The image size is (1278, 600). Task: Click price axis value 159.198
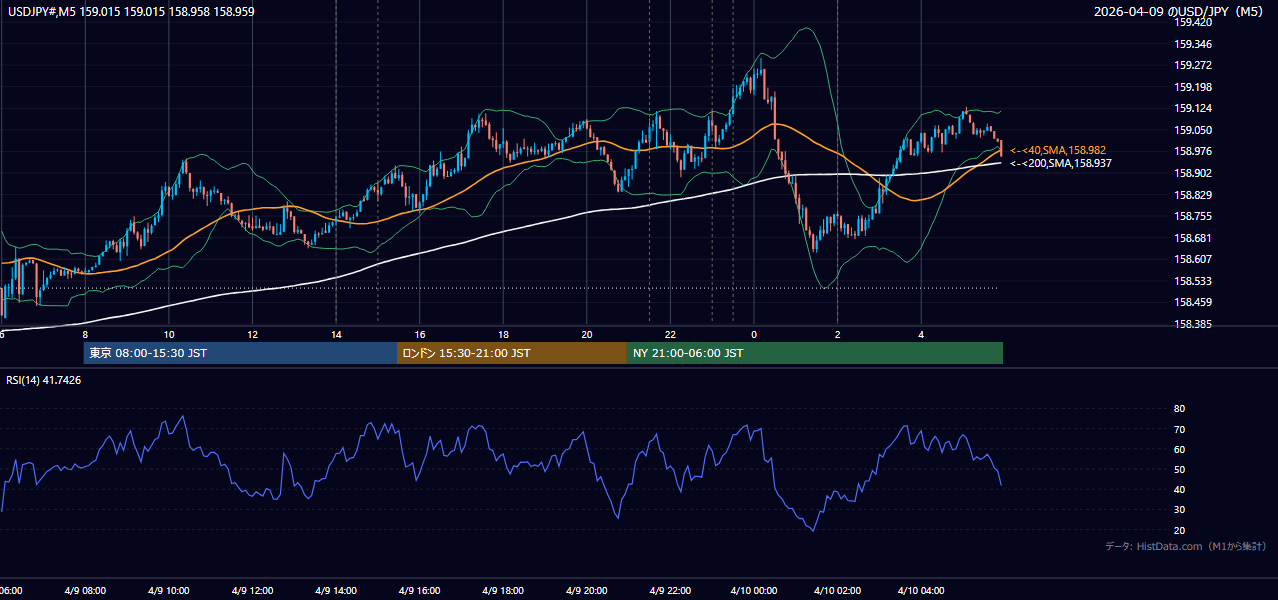click(x=1194, y=87)
